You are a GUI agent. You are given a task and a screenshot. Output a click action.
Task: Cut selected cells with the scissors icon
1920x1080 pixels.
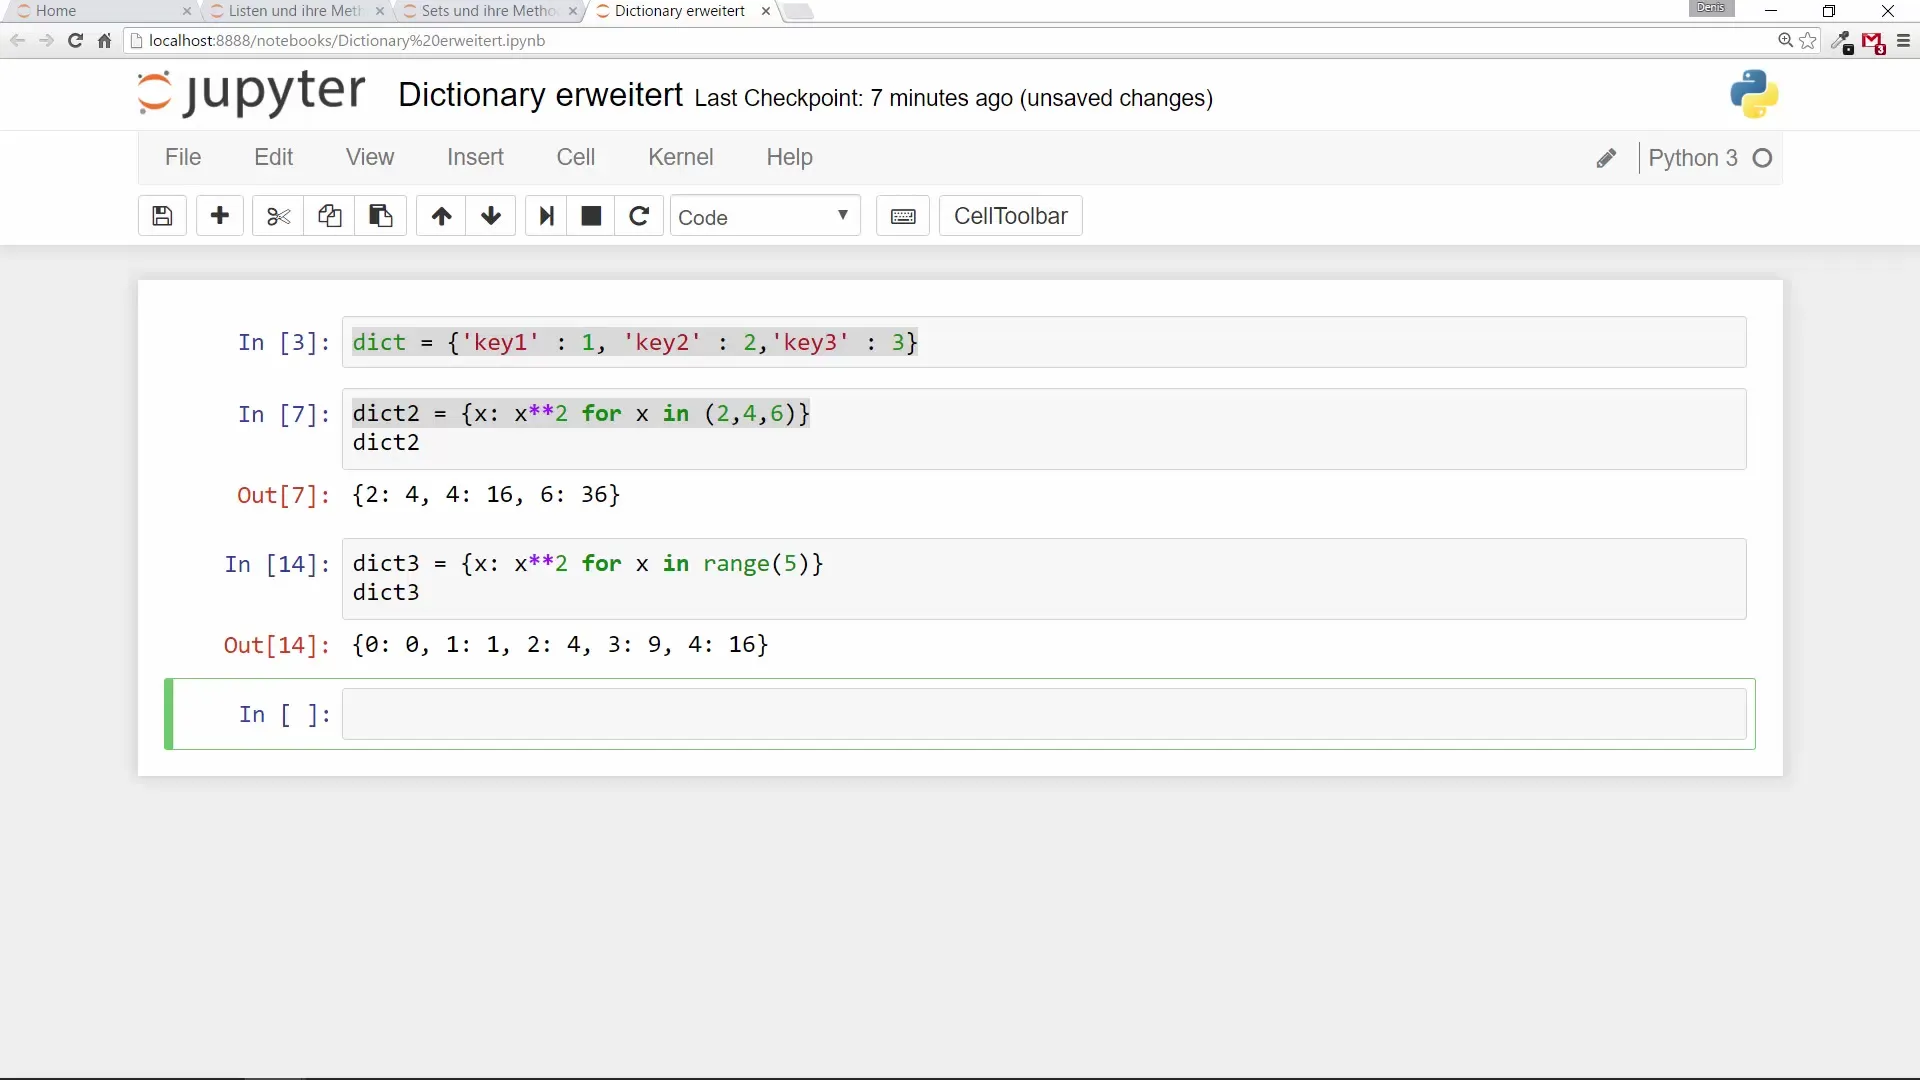pyautogui.click(x=278, y=216)
